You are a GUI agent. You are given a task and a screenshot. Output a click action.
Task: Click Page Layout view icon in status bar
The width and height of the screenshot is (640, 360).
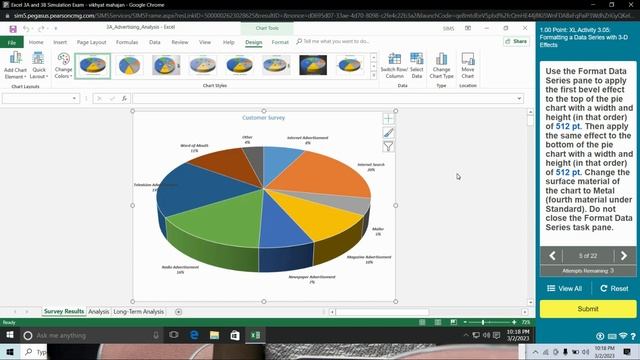[x=438, y=322]
